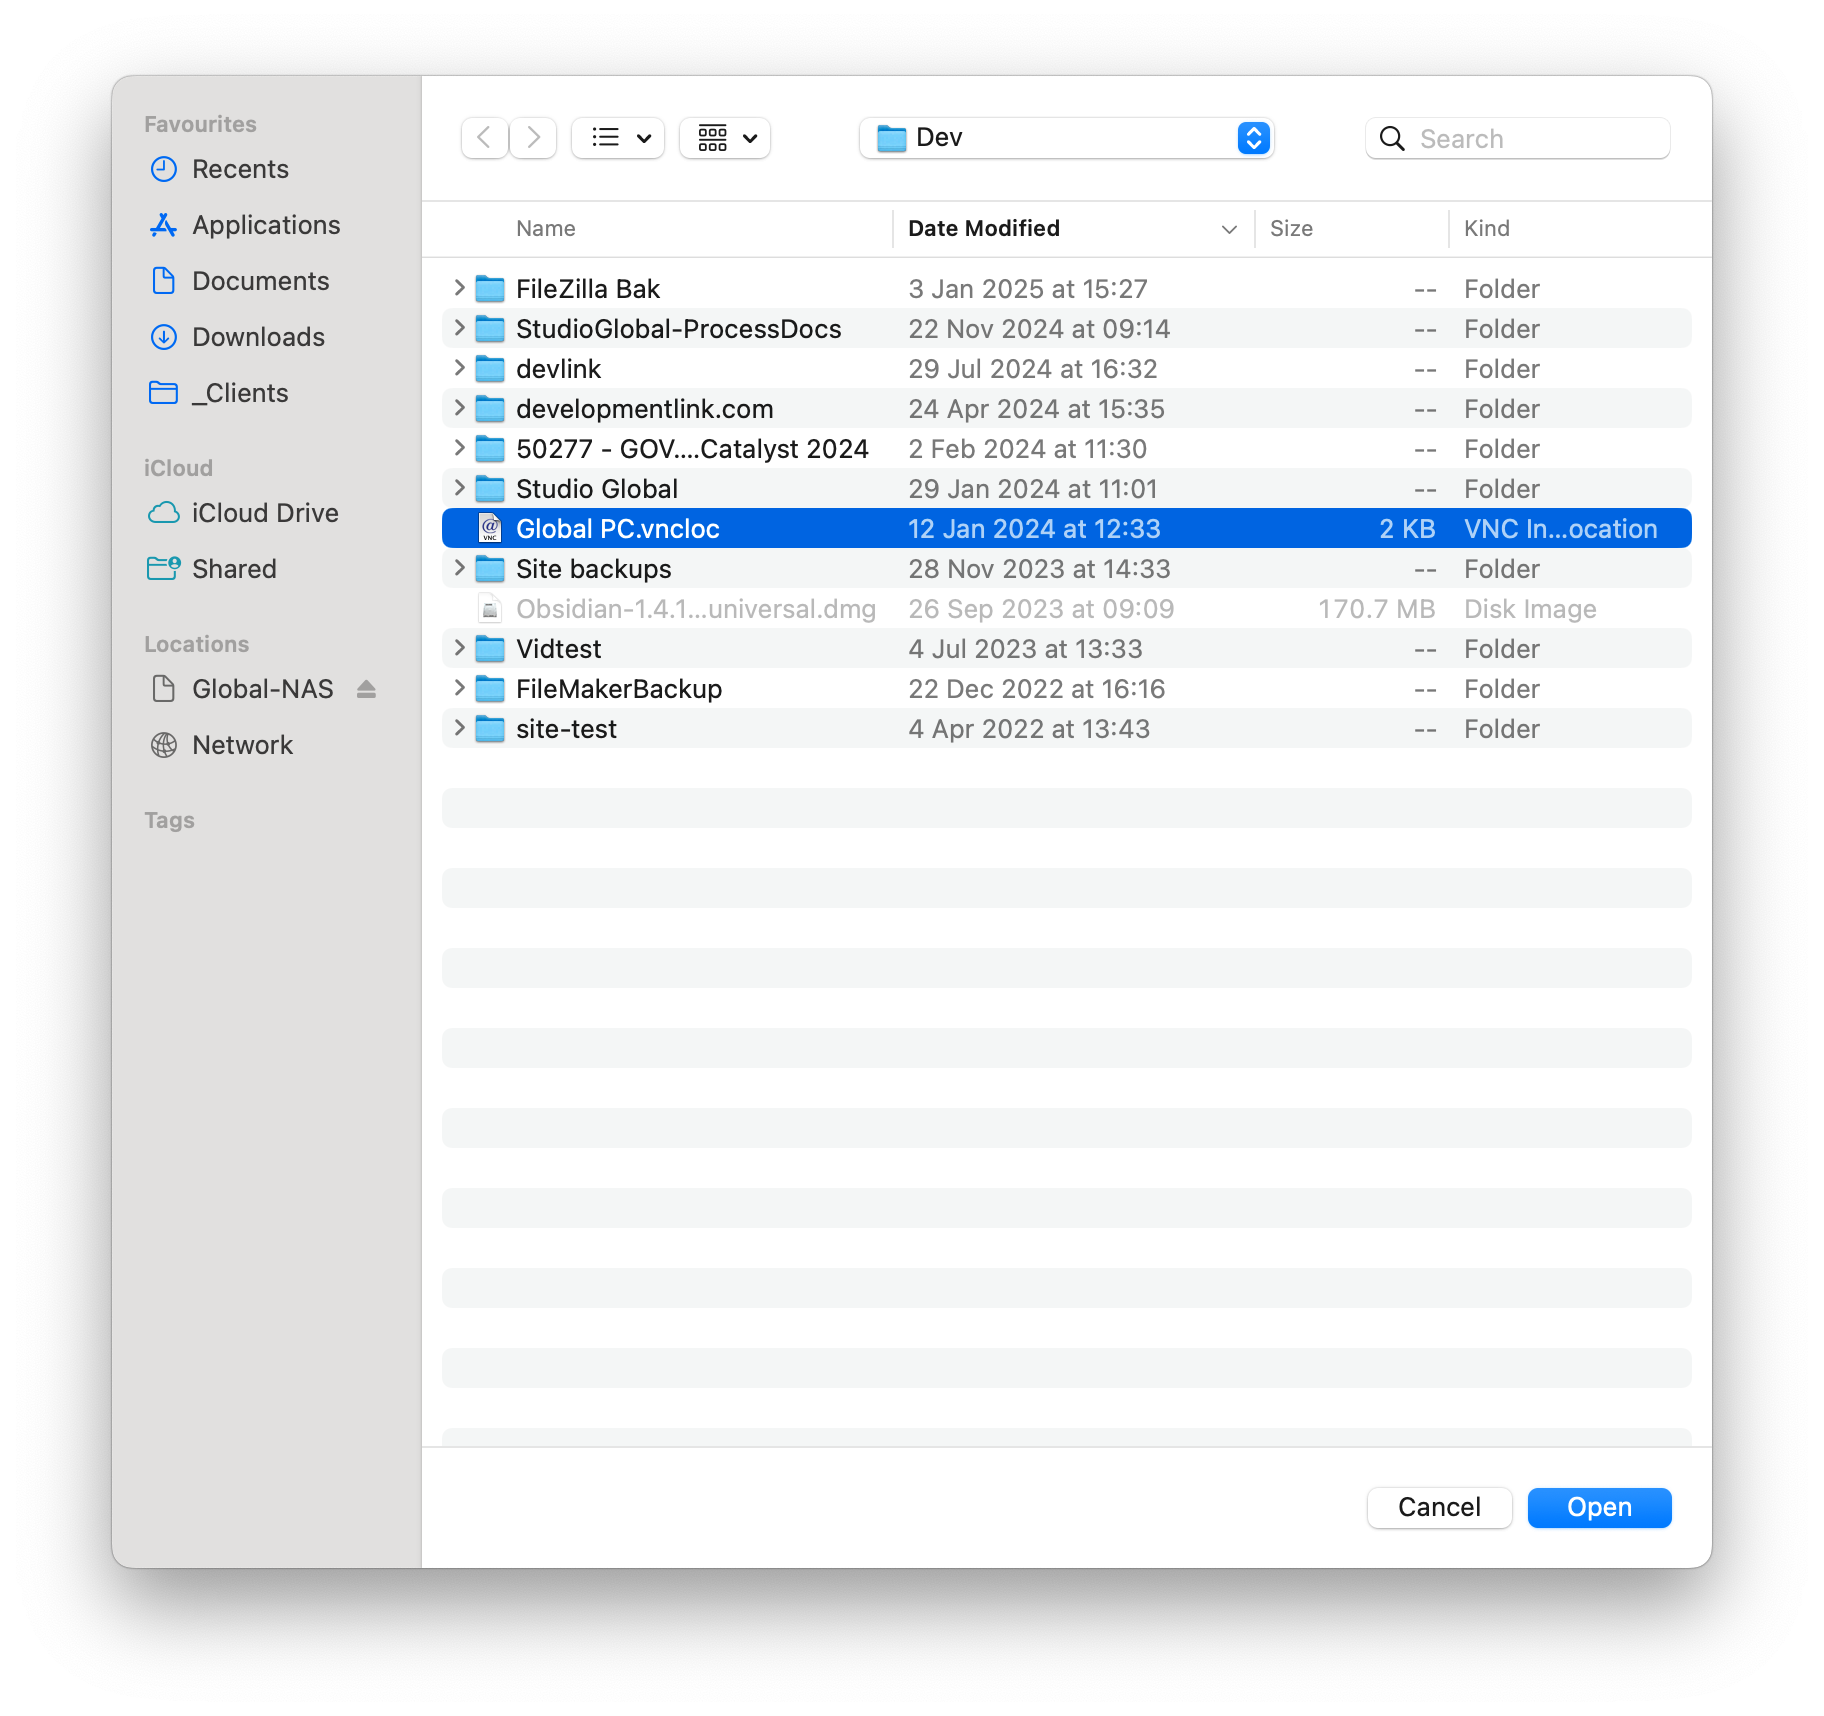Click the Global PC.vncloc file icon
The width and height of the screenshot is (1824, 1716).
point(490,528)
